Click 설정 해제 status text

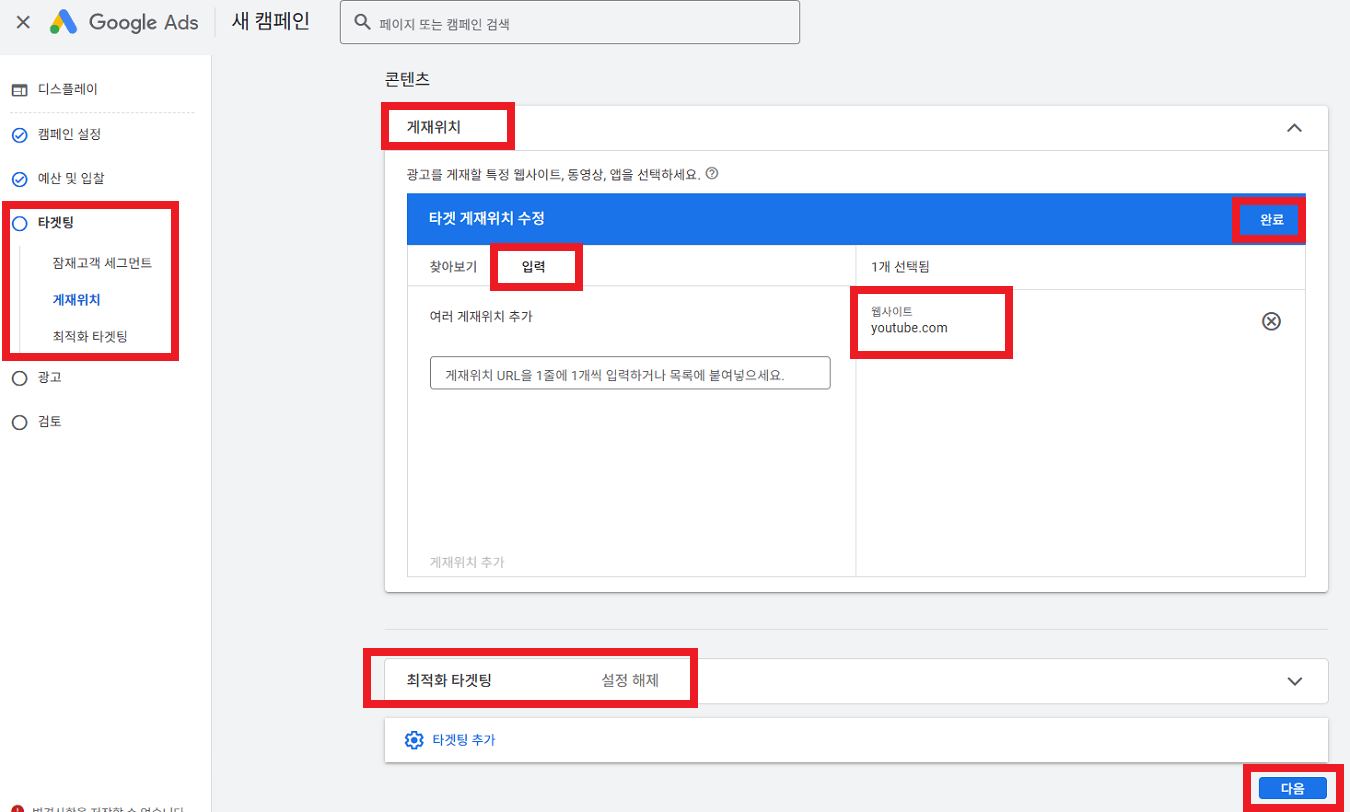coord(630,680)
